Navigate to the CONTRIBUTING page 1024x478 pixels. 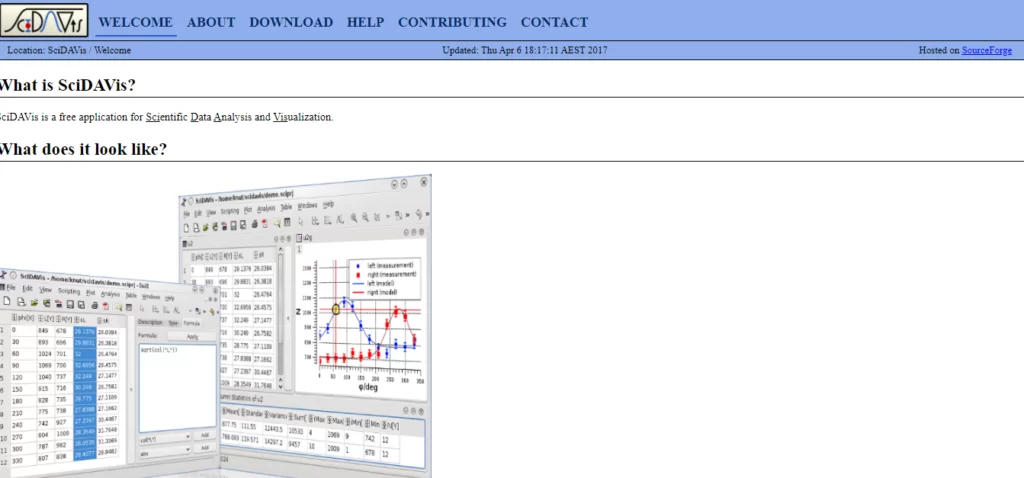[452, 22]
